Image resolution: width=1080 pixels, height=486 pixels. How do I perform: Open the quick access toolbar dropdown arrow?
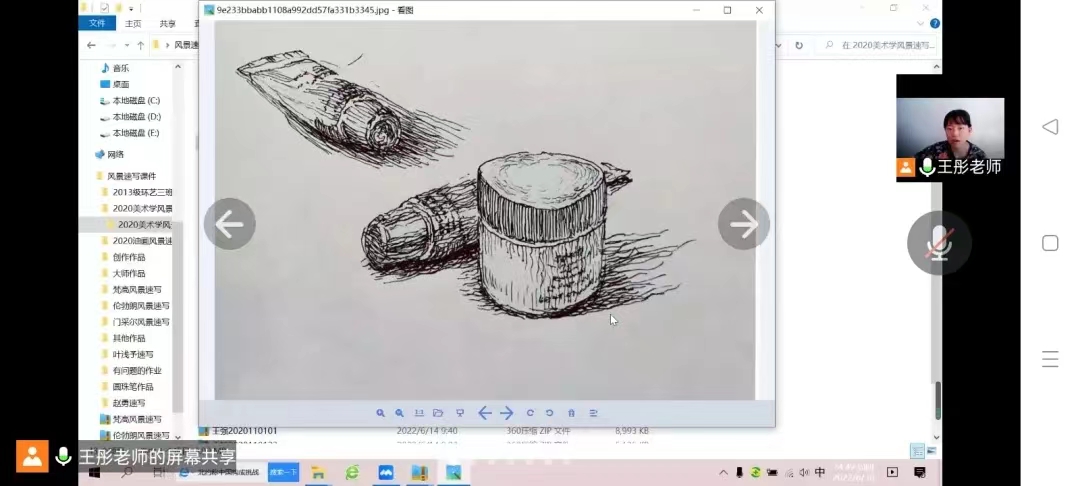130,8
